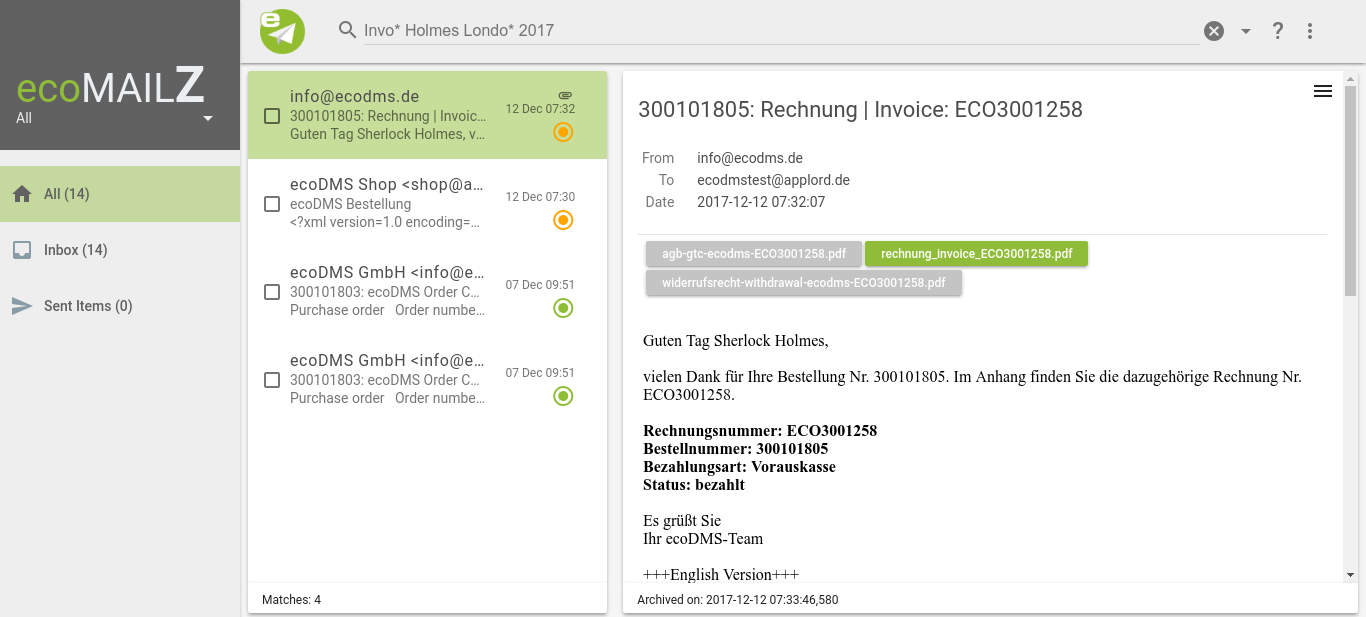Select the Inbox (14) folder
The width and height of the screenshot is (1366, 617).
click(120, 250)
